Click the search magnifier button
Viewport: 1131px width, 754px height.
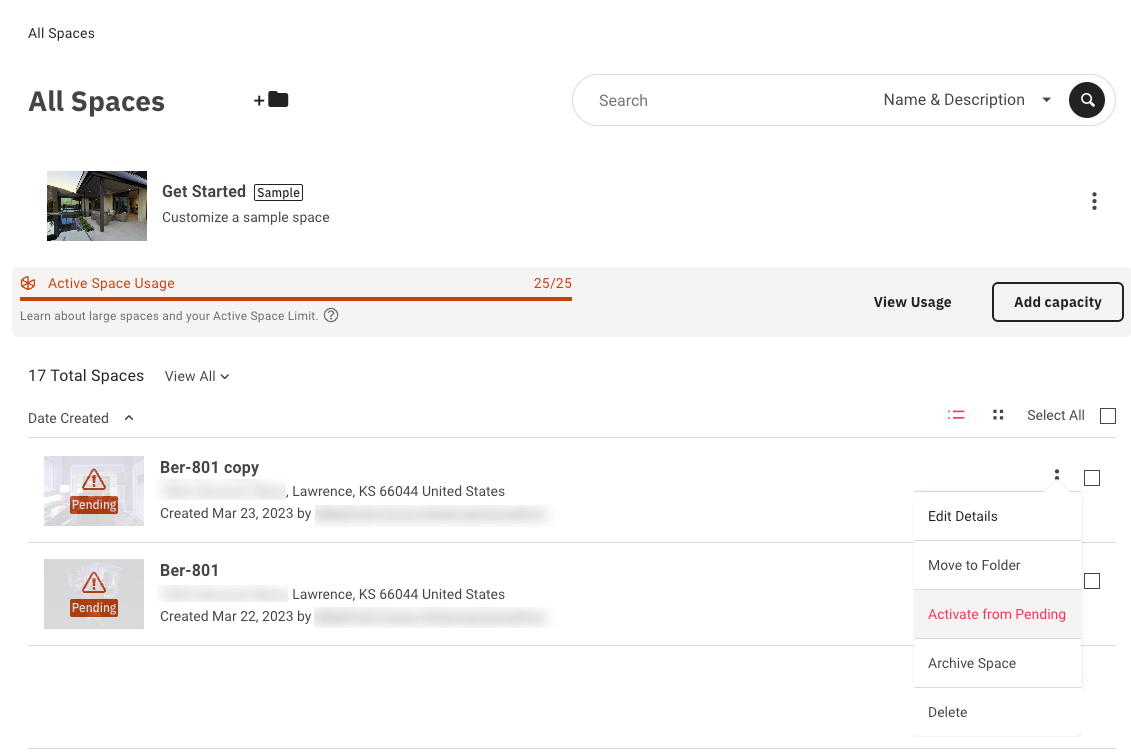tap(1087, 100)
